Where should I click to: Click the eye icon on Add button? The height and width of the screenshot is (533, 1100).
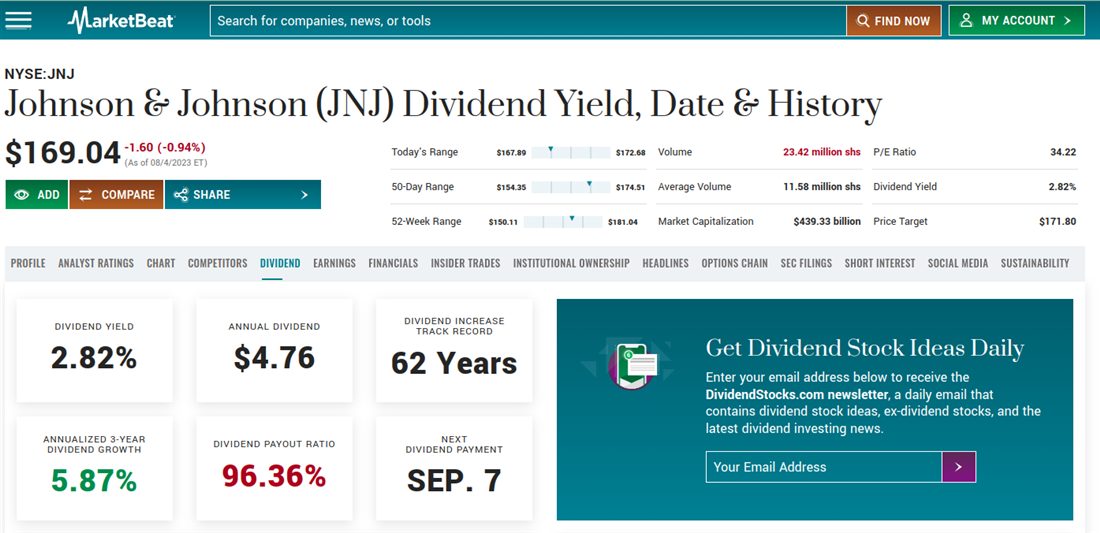[22, 195]
